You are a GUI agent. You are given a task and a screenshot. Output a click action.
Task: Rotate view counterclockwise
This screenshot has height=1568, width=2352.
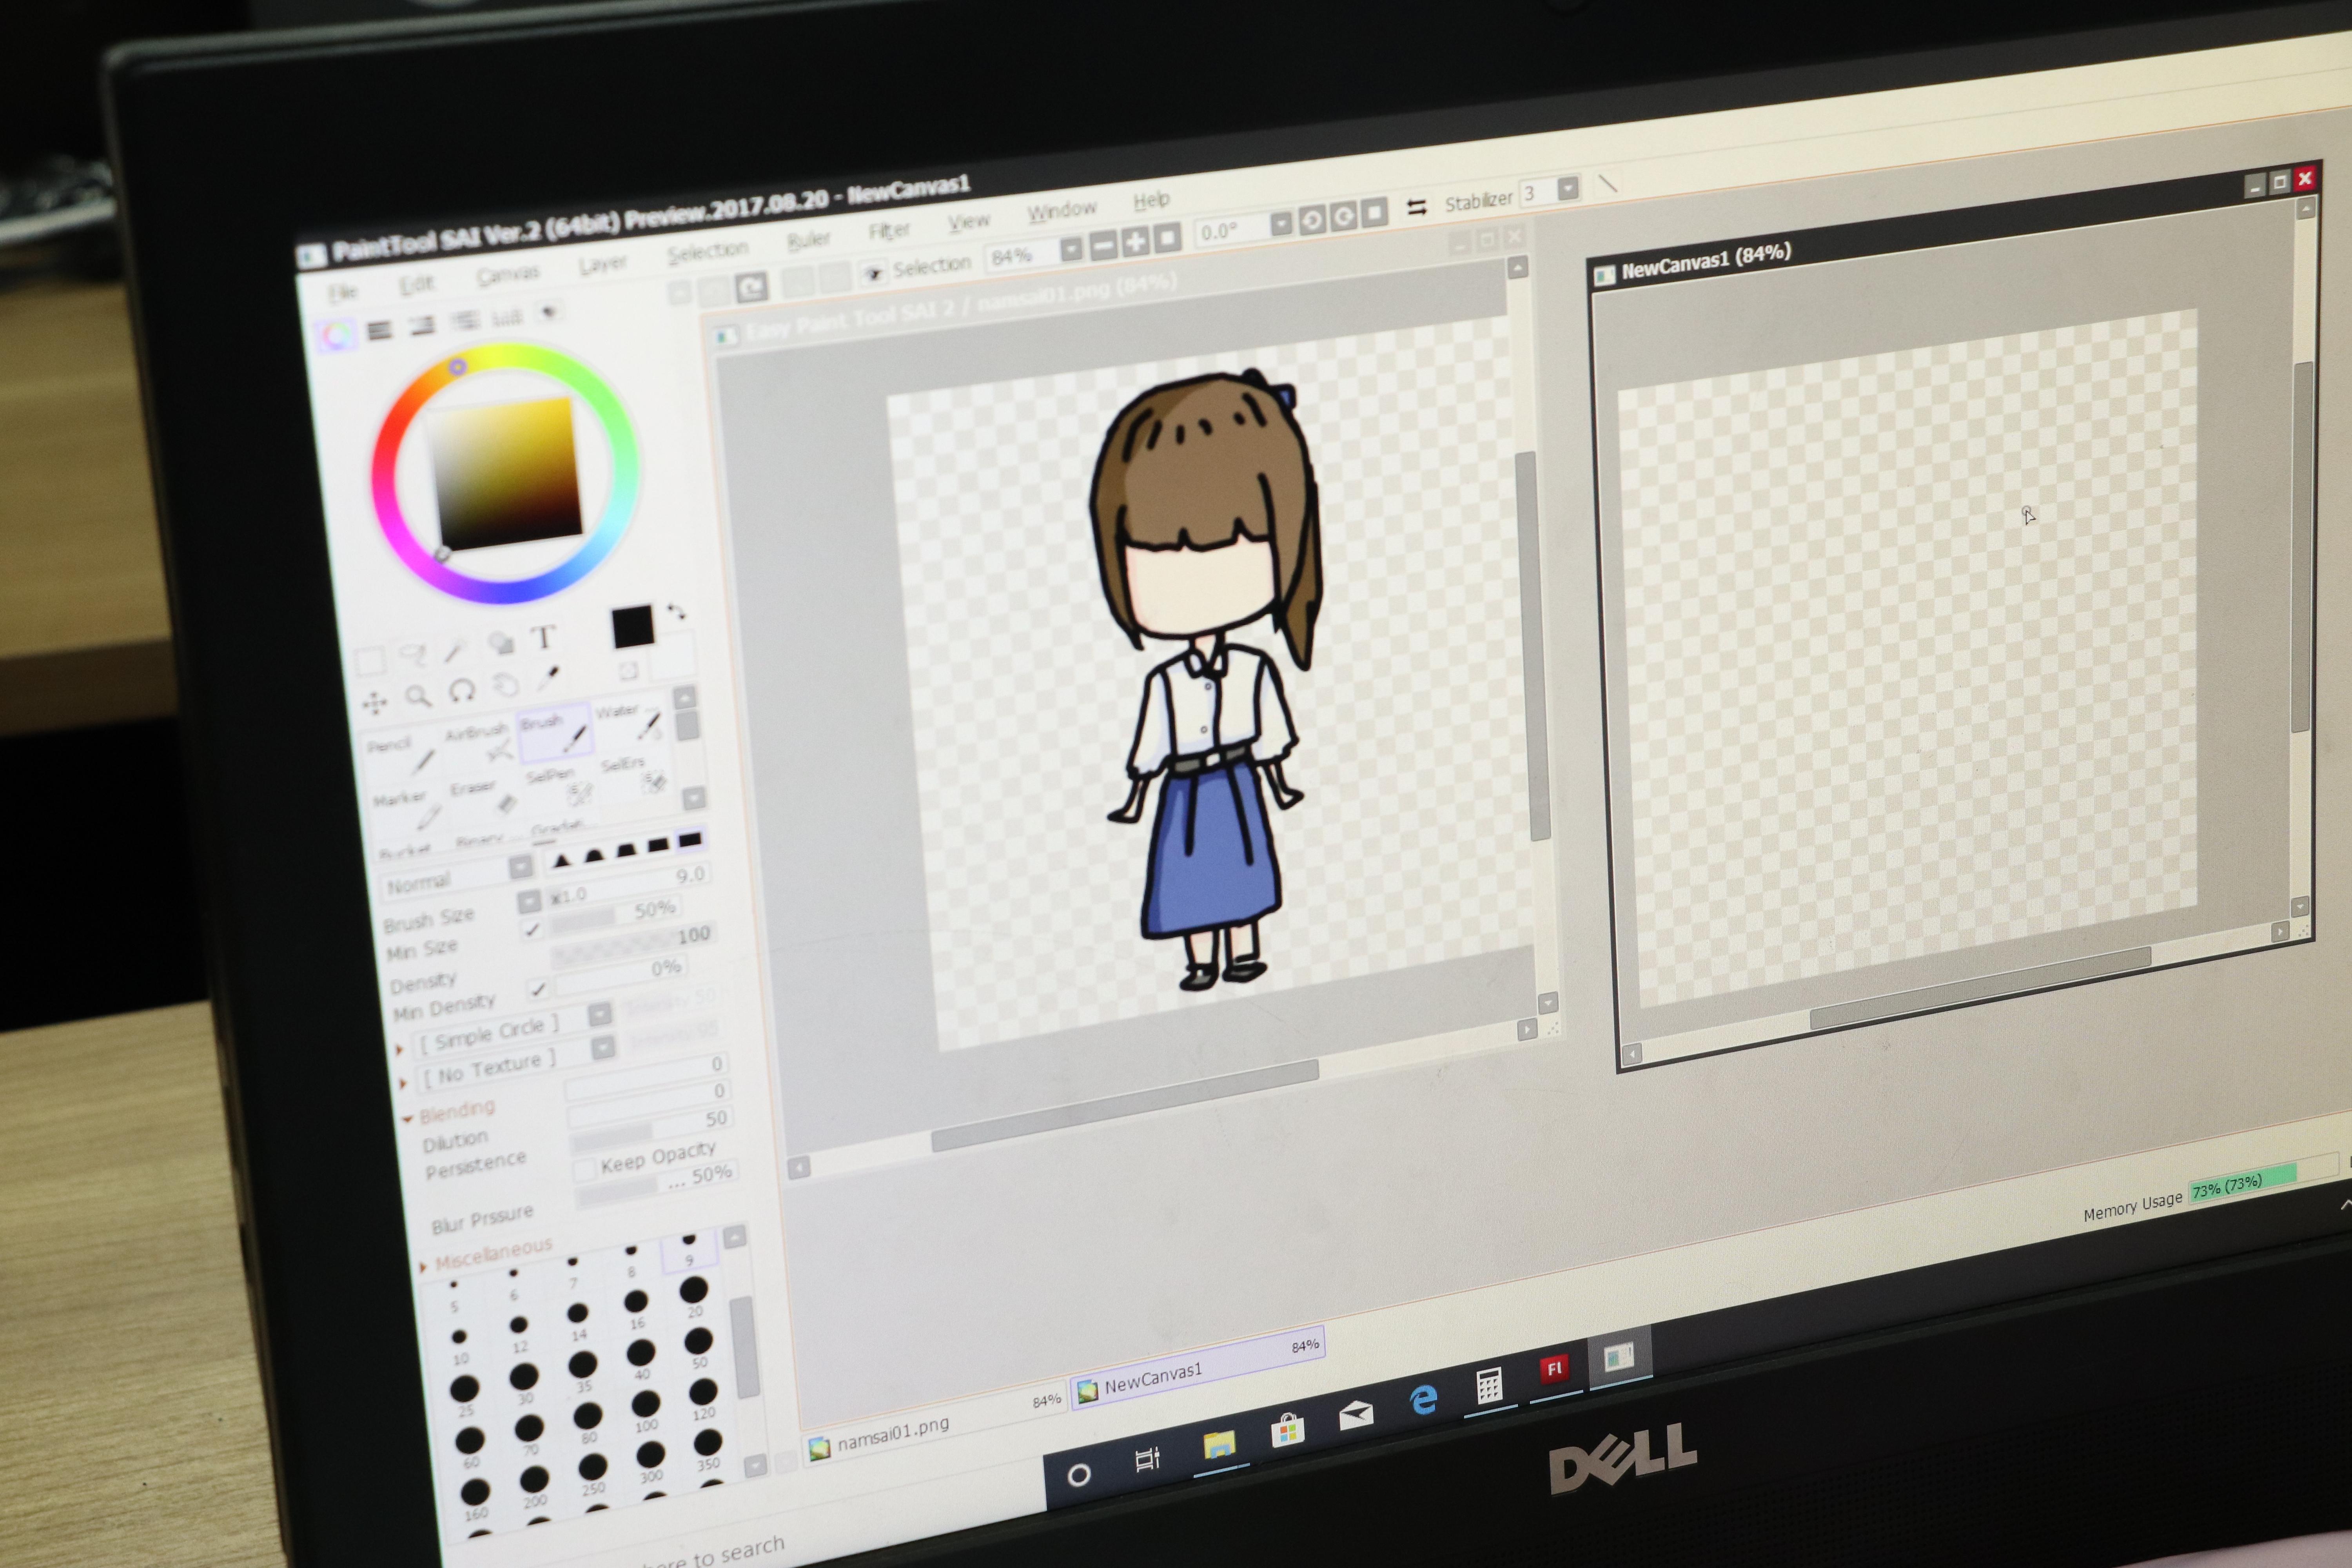[1312, 219]
